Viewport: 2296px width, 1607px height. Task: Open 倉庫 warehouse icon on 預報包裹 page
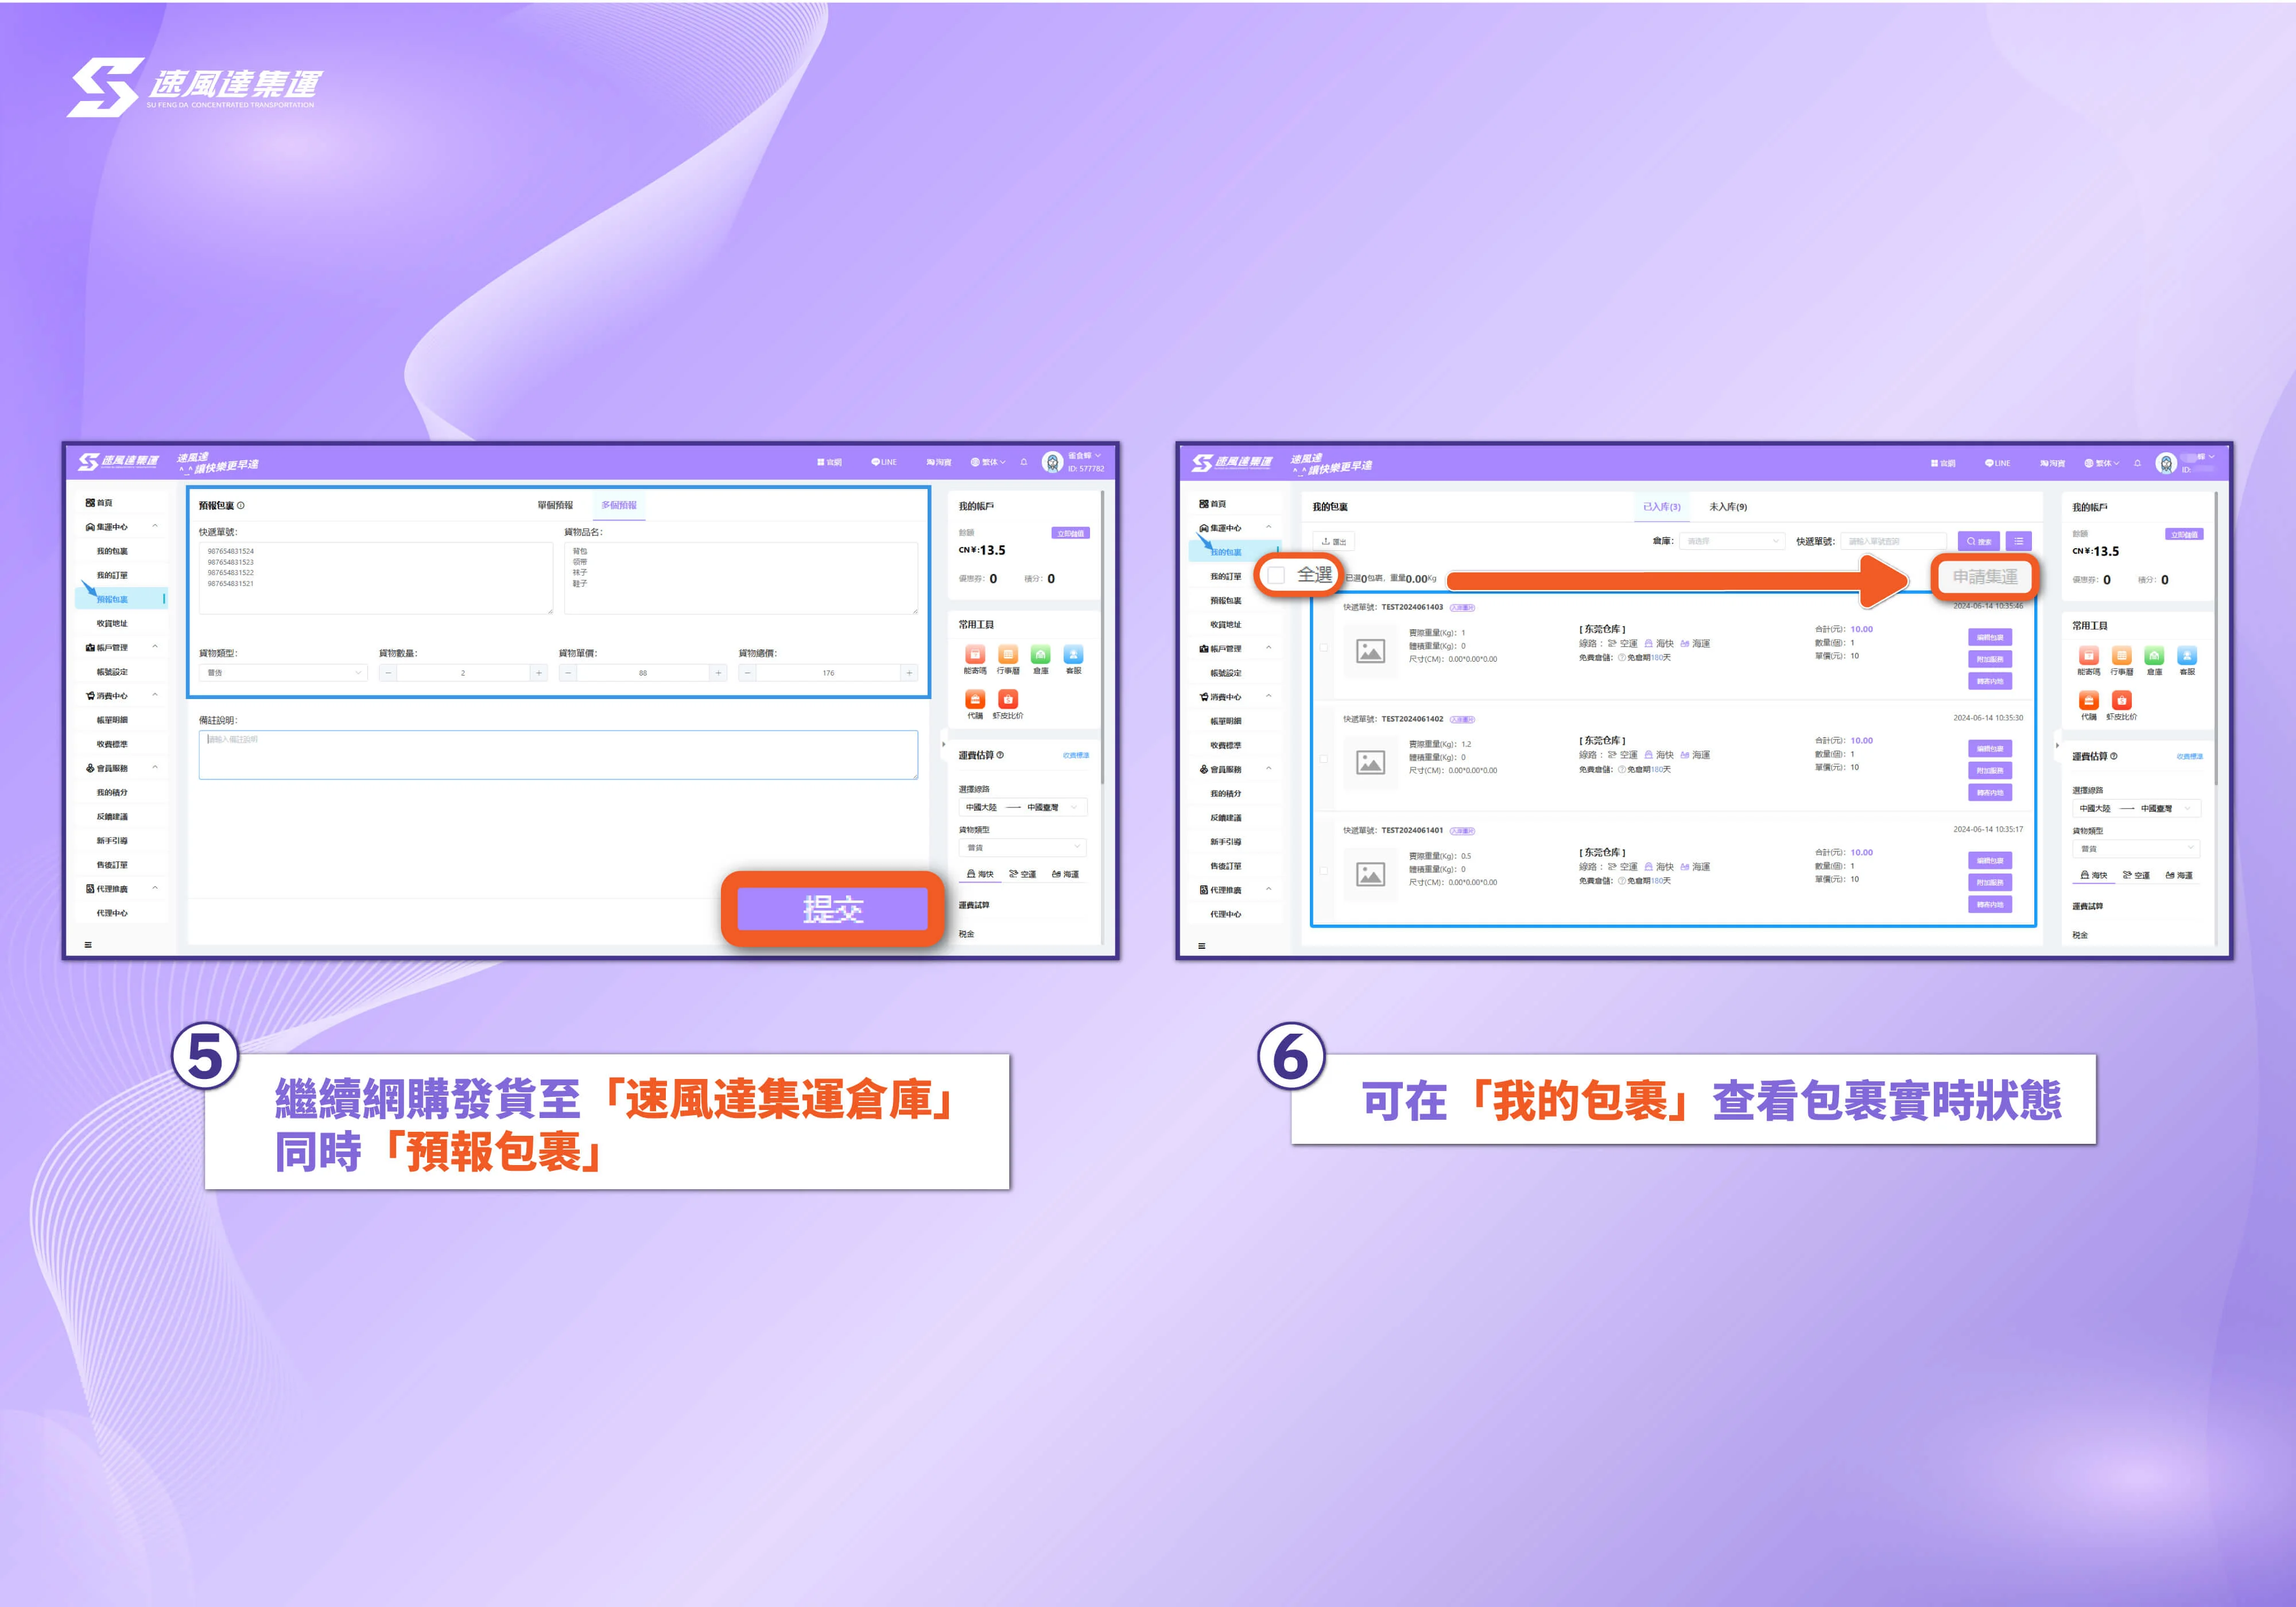click(x=1041, y=655)
